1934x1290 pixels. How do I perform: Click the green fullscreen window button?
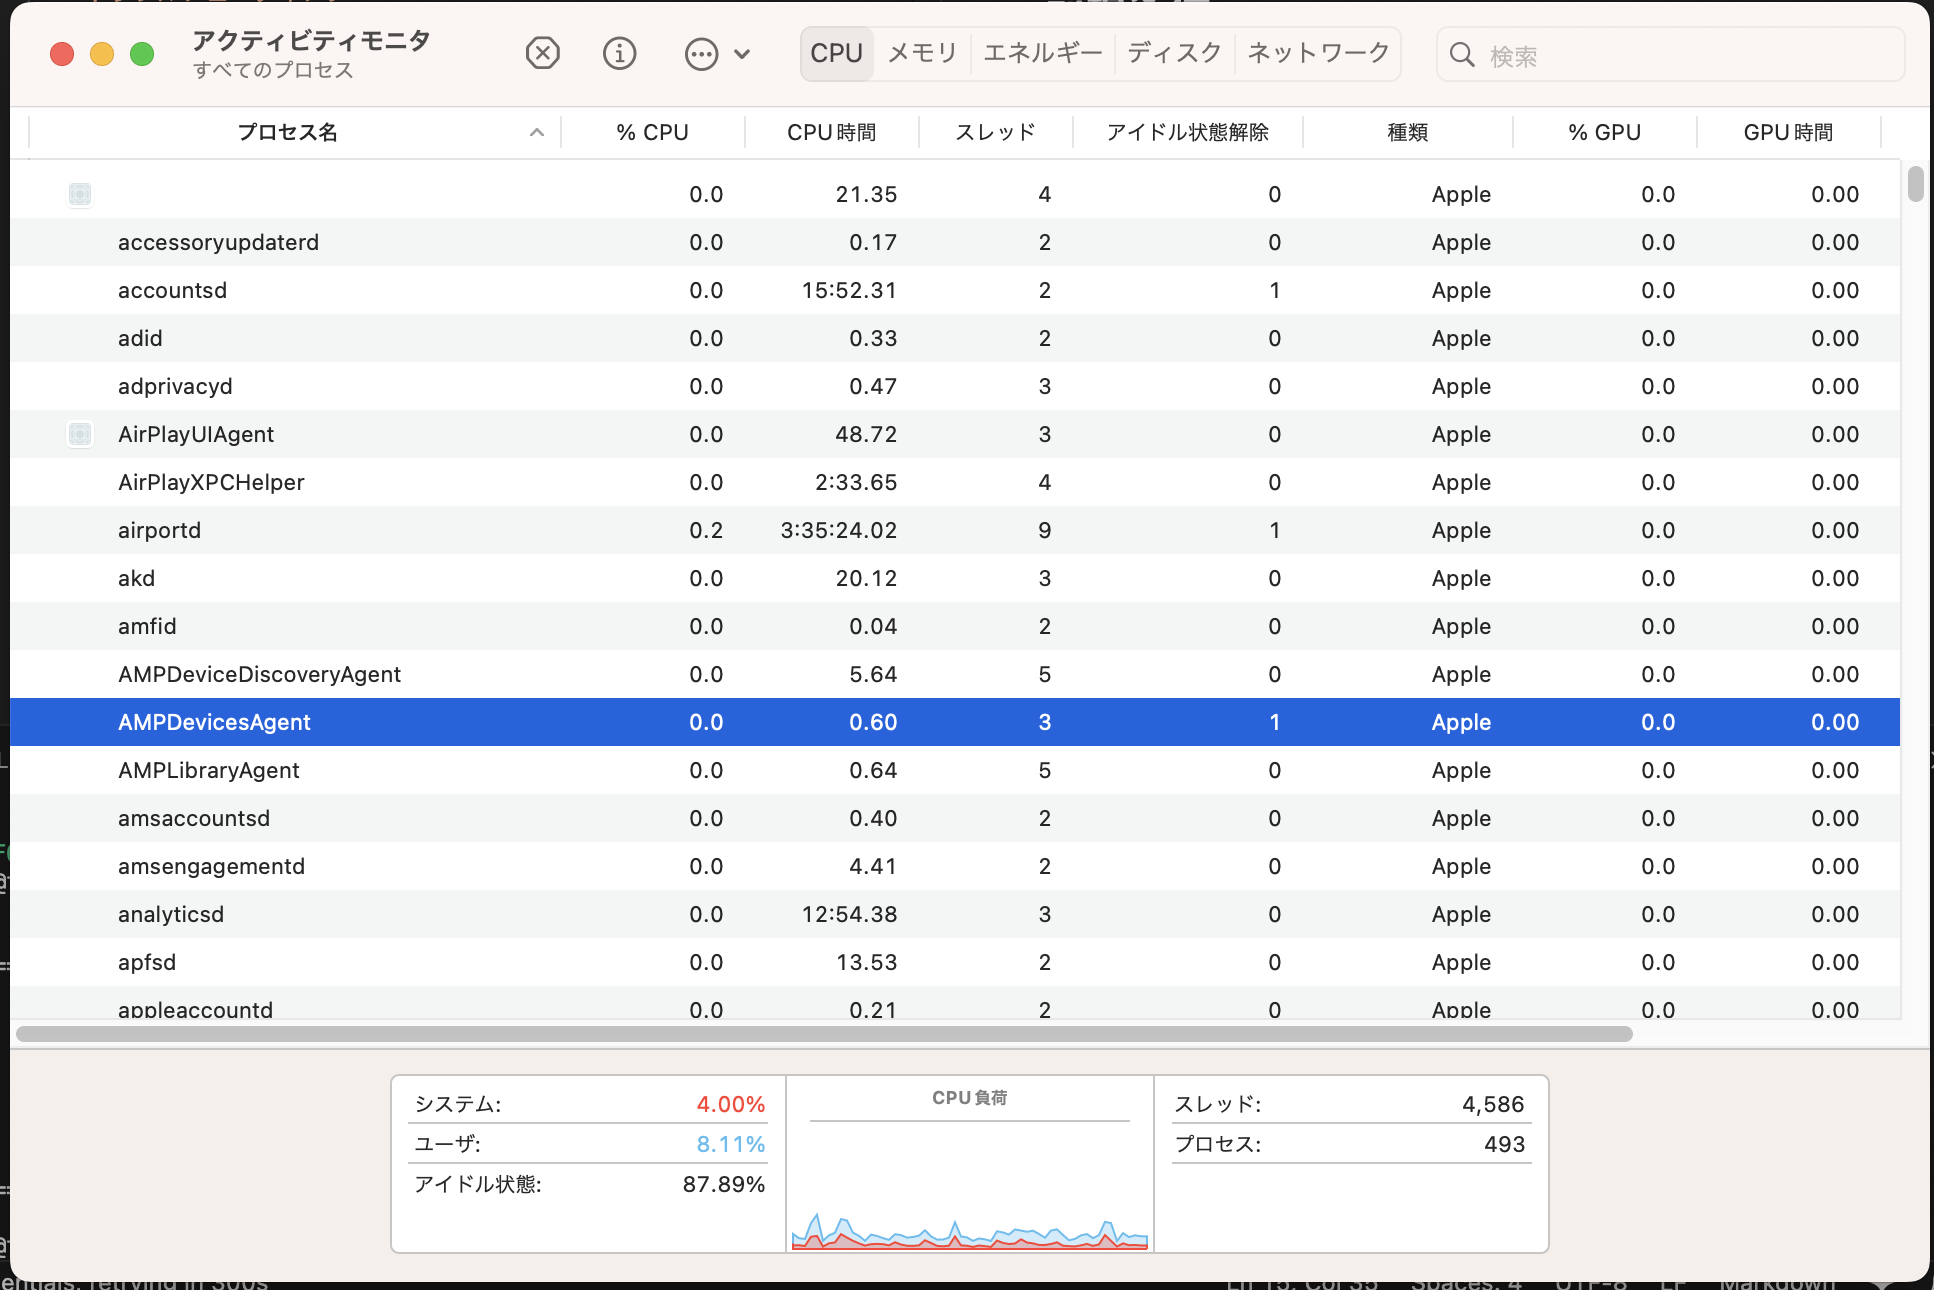point(142,54)
